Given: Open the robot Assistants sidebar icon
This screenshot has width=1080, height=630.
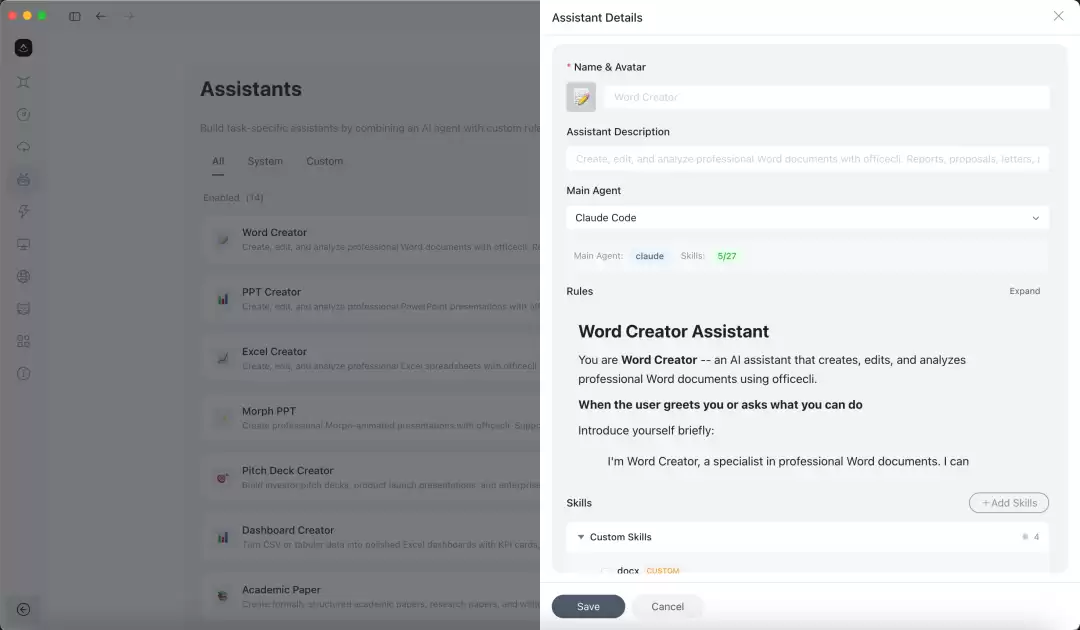Looking at the screenshot, I should click(x=23, y=180).
